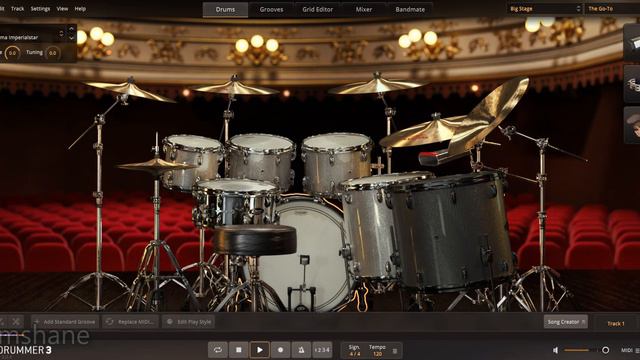Select the bottom drummer face thumbnail
The width and height of the screenshot is (640, 360).
point(632,125)
